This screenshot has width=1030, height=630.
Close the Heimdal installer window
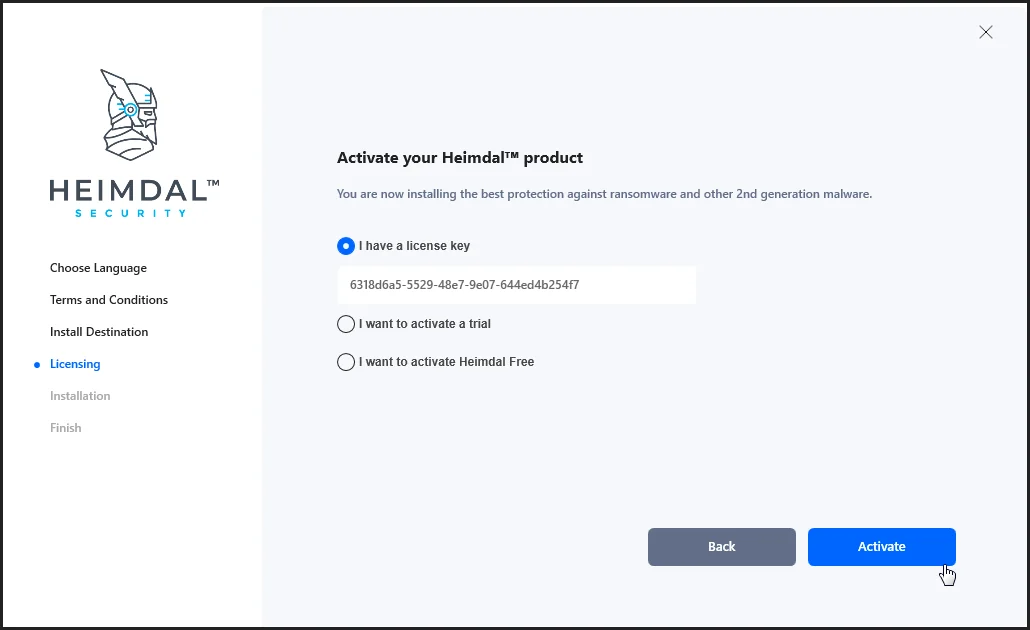985,32
